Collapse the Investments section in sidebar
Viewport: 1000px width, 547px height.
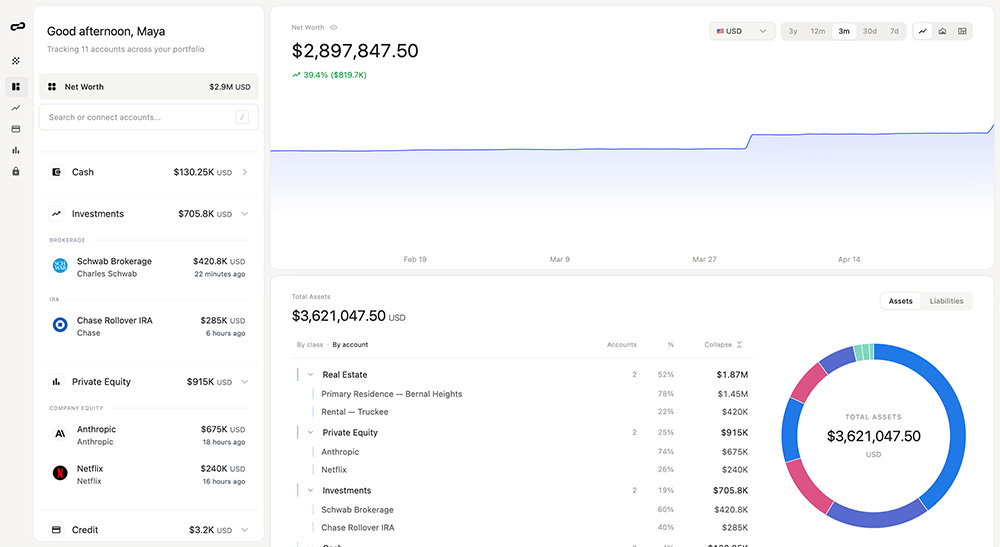click(x=245, y=214)
